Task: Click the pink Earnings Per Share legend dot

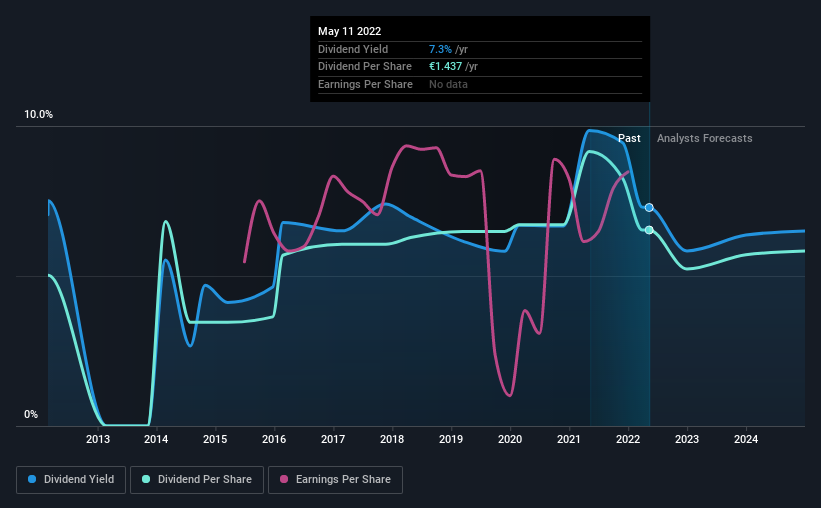Action: tap(284, 479)
